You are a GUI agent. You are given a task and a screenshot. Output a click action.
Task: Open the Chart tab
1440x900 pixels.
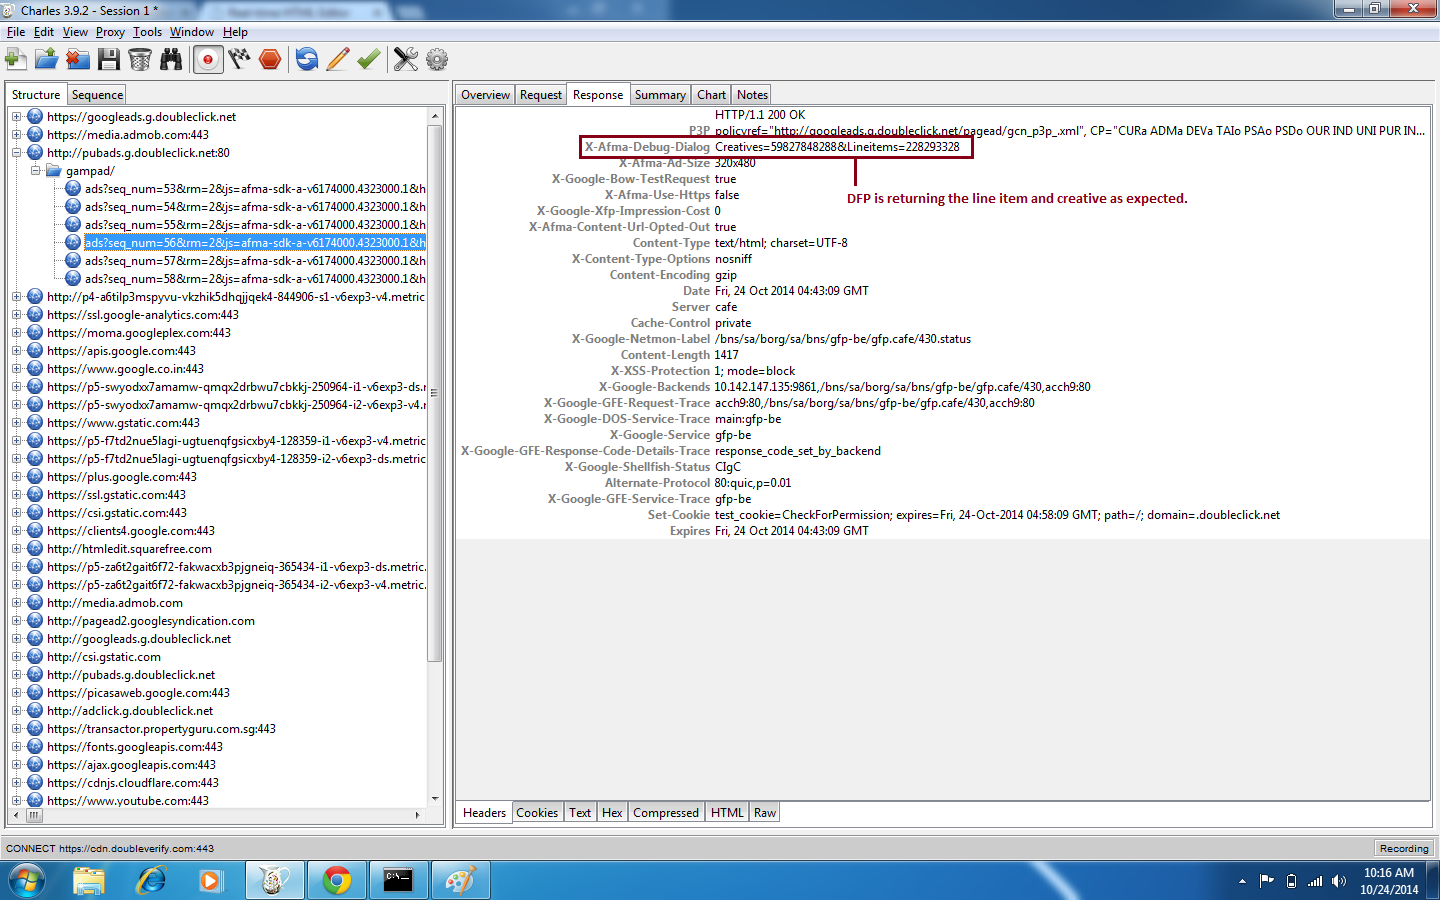[x=712, y=95]
